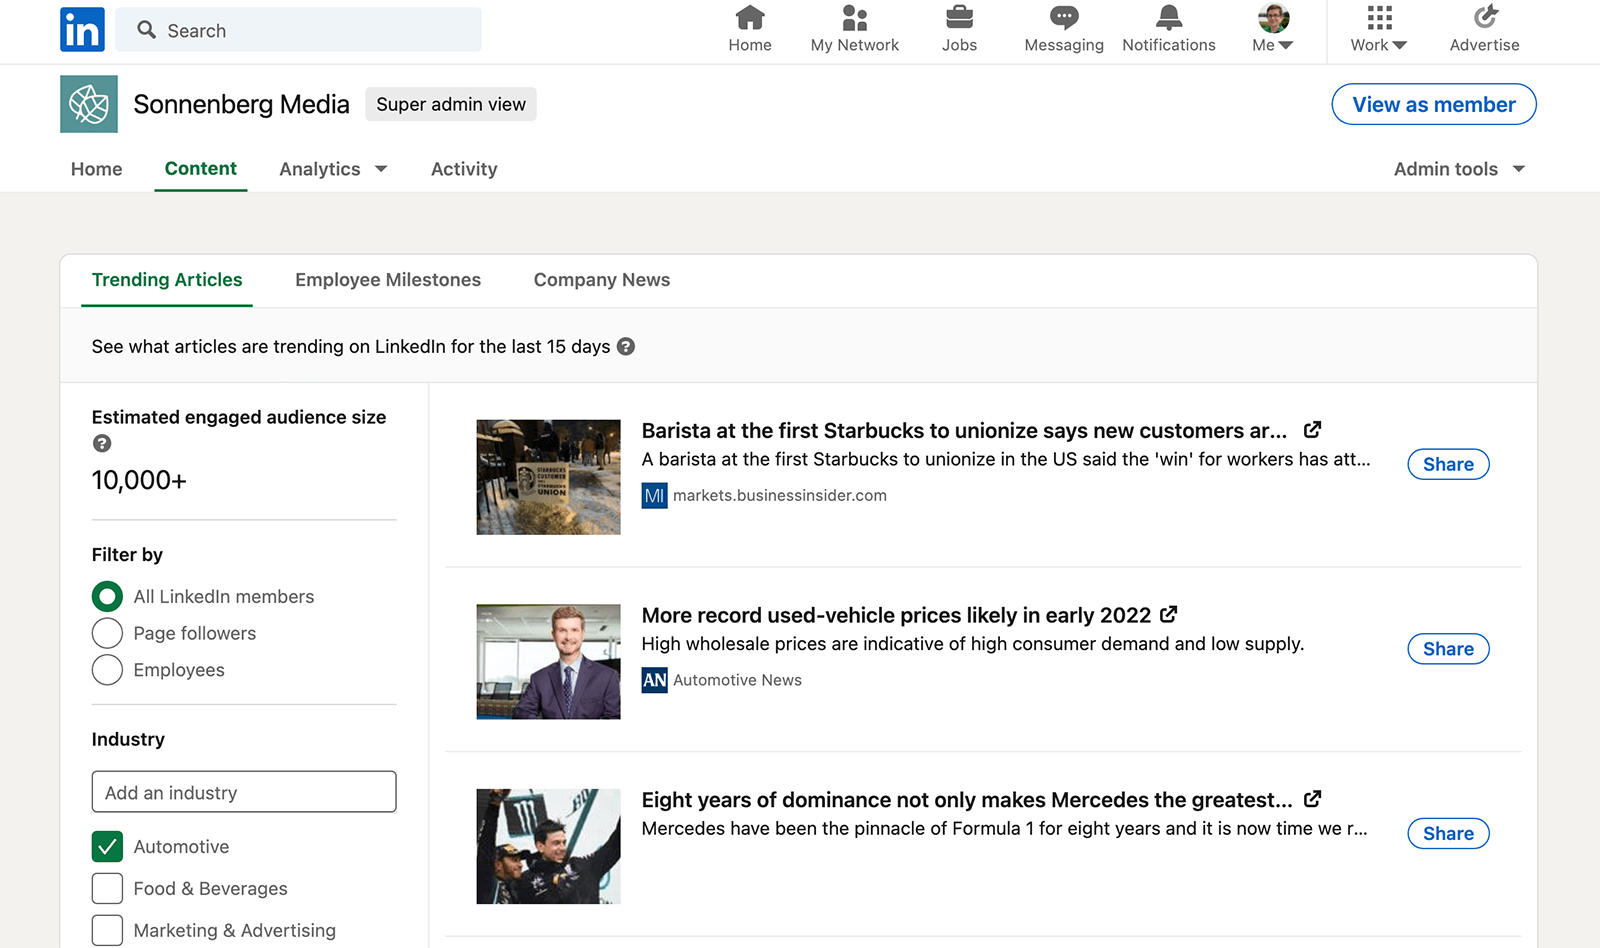Click the Sonnenberg Media page name
1600x948 pixels.
pyautogui.click(x=241, y=104)
